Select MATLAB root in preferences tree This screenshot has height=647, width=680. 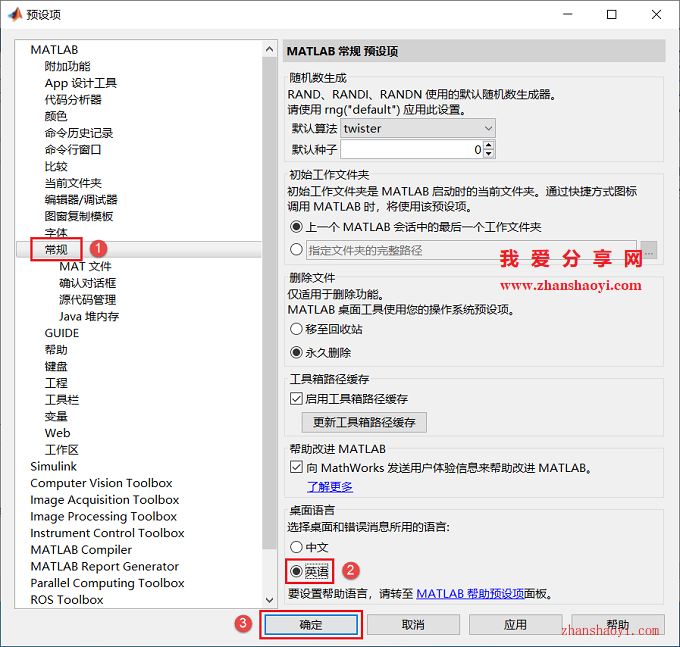[54, 50]
